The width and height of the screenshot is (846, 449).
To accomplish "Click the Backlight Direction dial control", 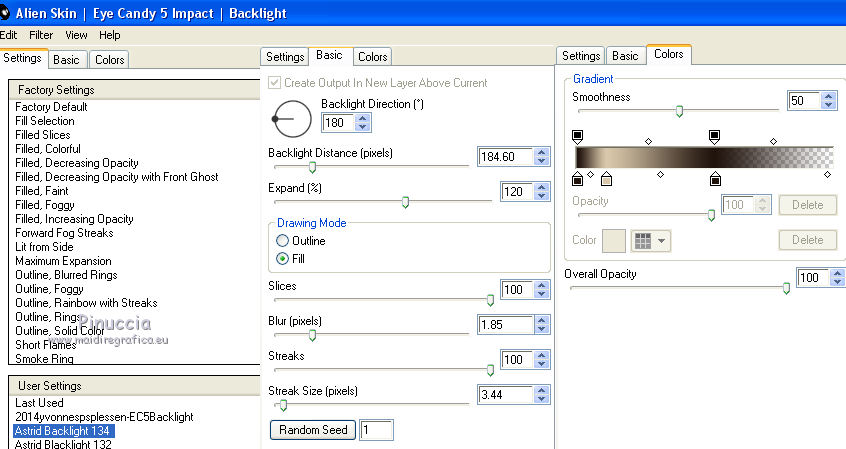I will click(292, 119).
